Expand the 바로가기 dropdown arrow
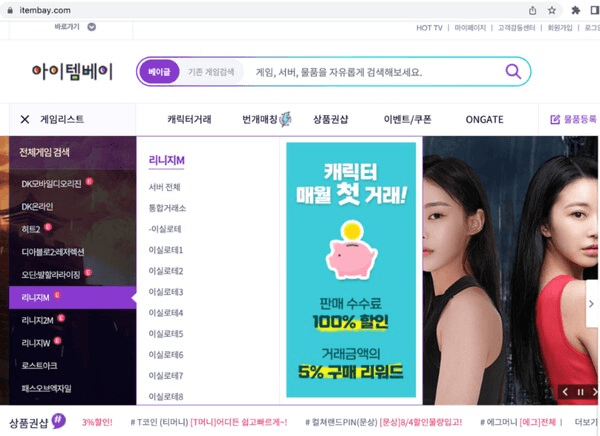This screenshot has width=600, height=436. tap(91, 27)
